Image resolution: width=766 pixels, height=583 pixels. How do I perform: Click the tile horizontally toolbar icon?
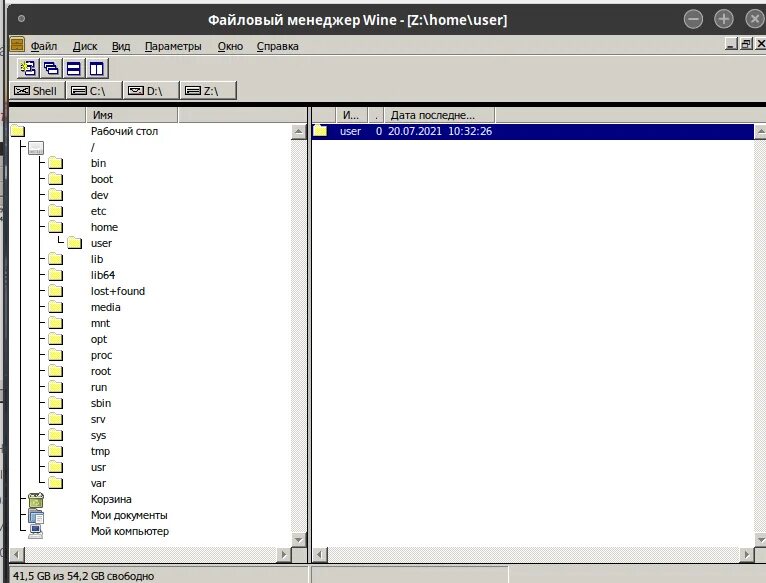tap(74, 68)
